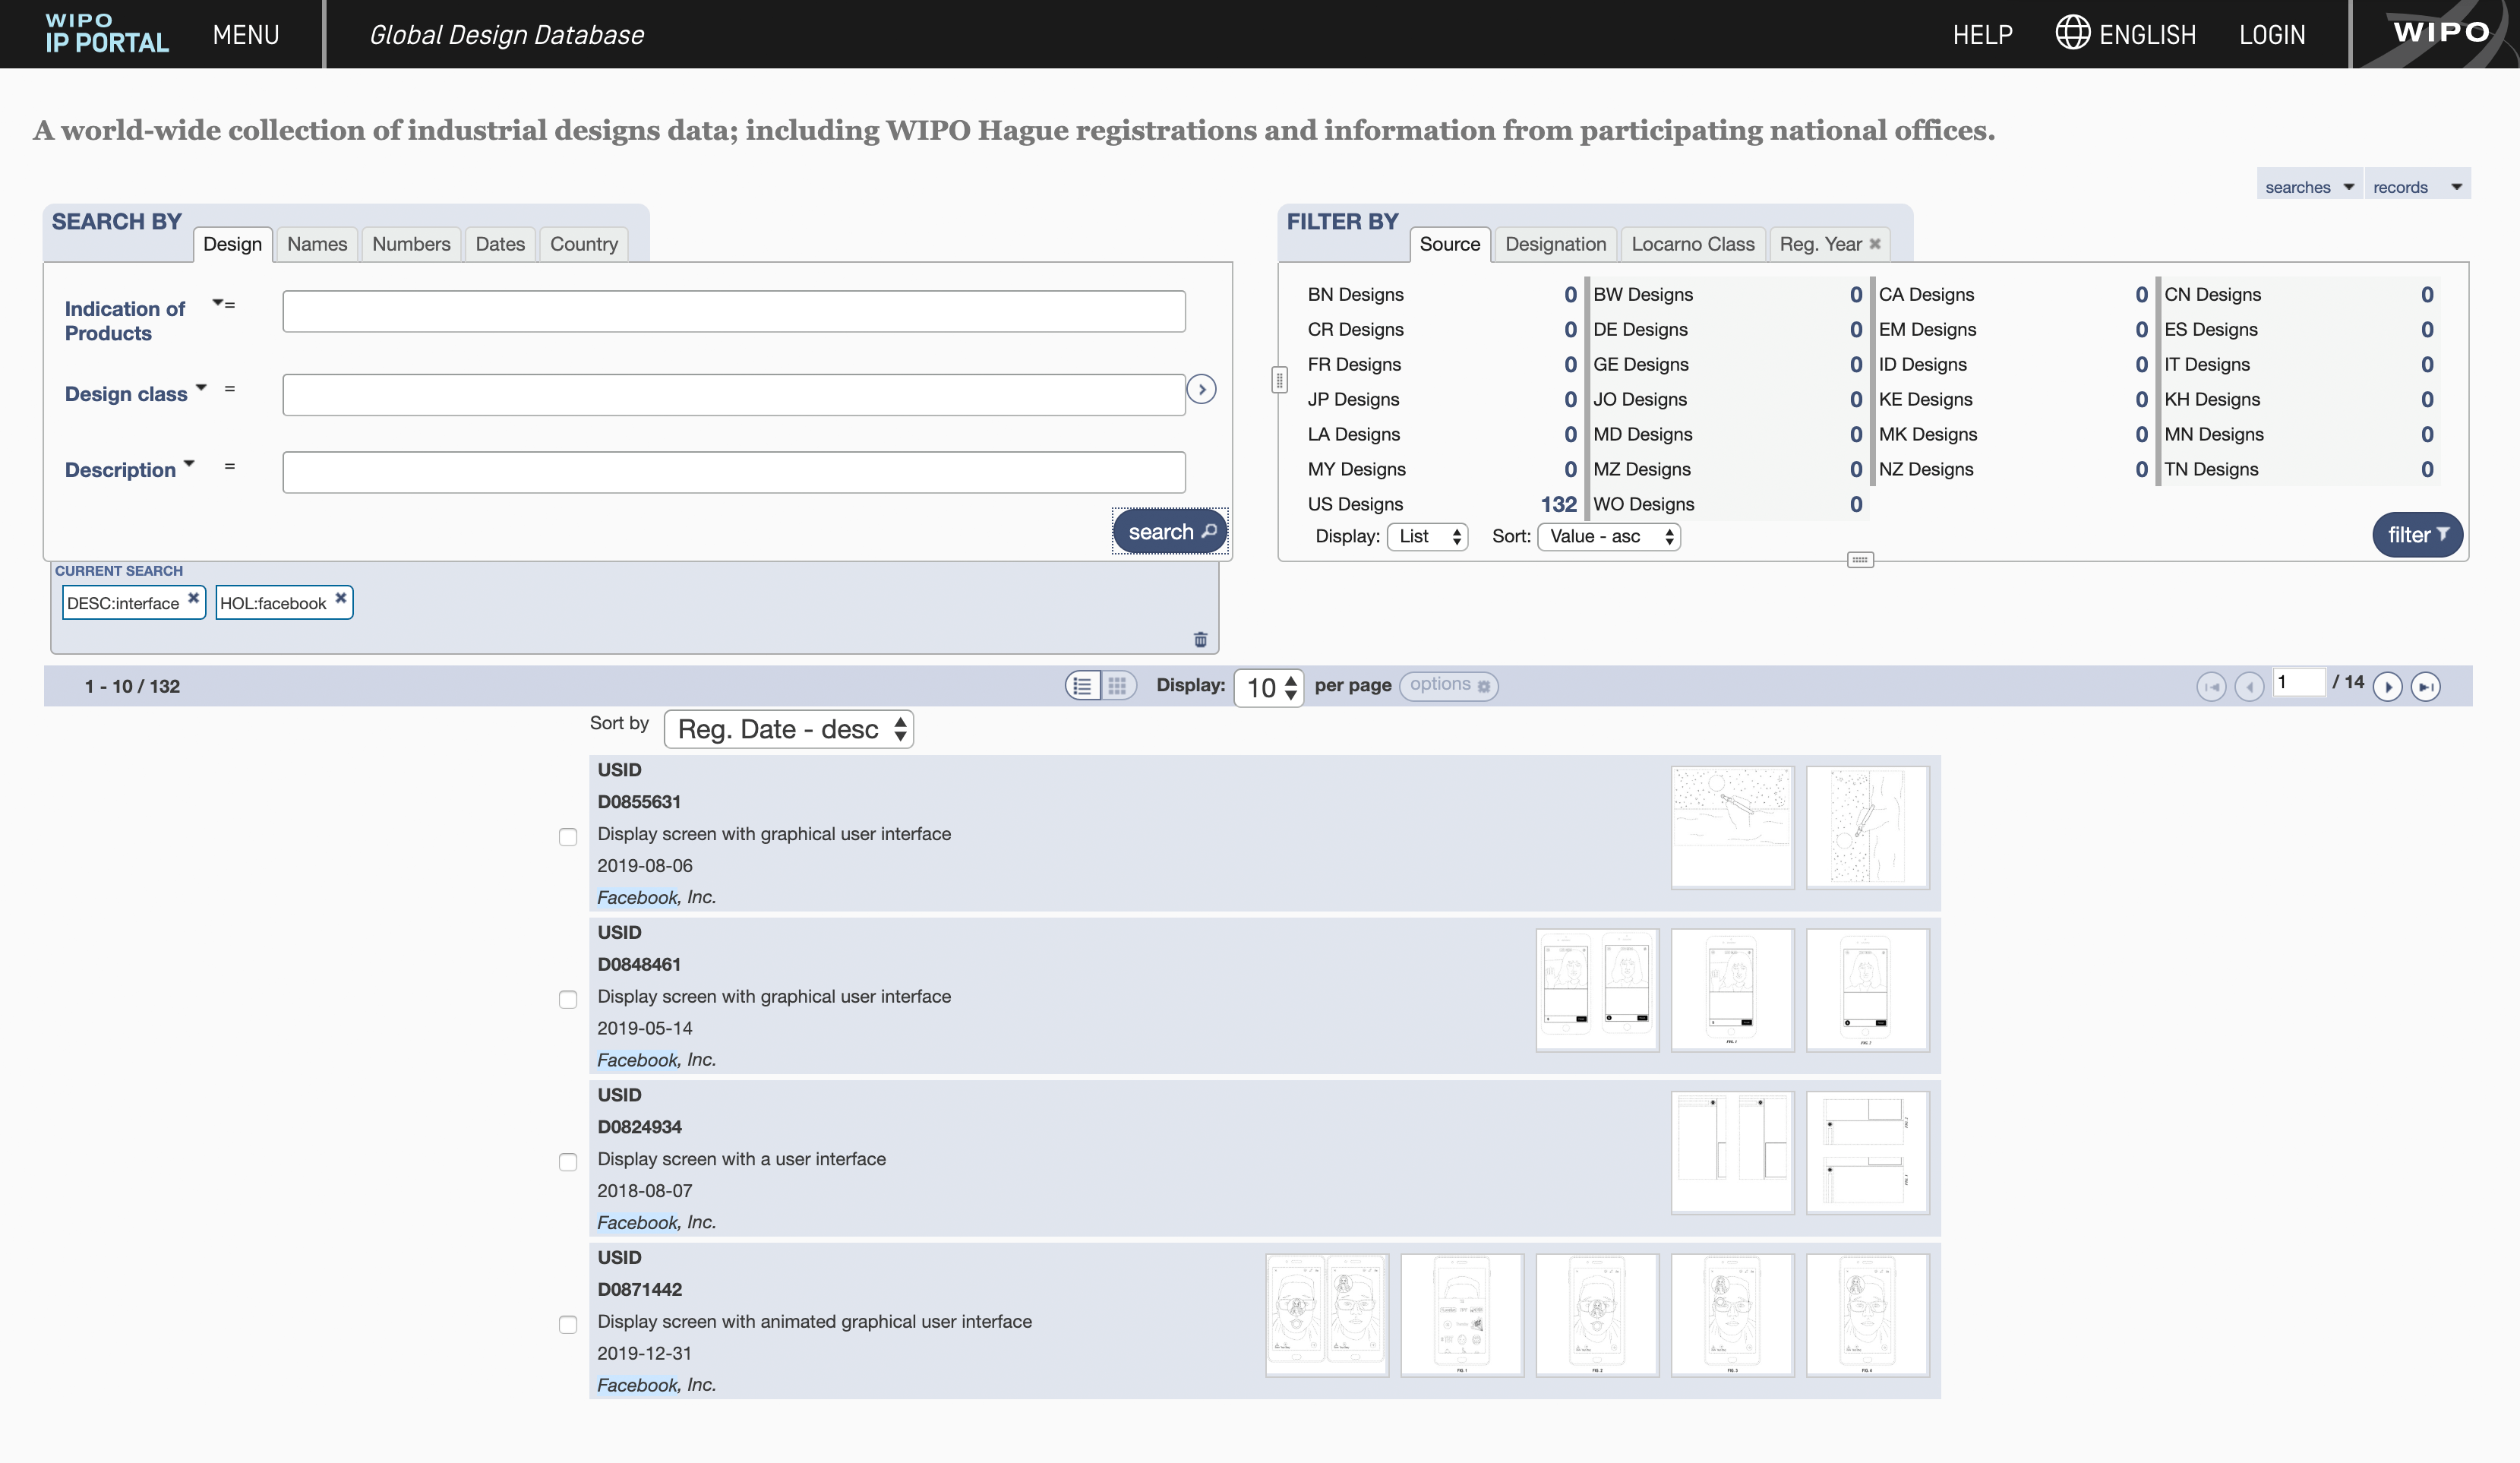The width and height of the screenshot is (2520, 1463).
Task: Click the Description input field
Action: pos(734,472)
